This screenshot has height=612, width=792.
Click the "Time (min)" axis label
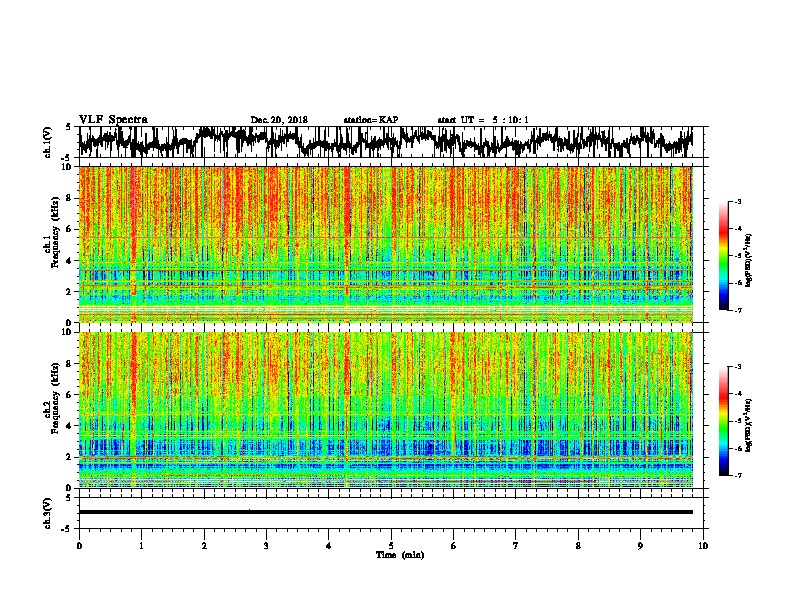pyautogui.click(x=400, y=555)
